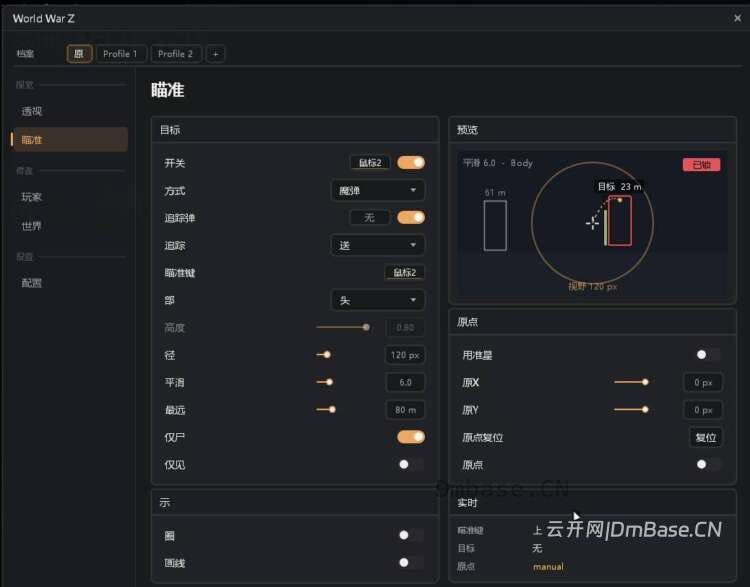Open the 追踪 dropdown

pos(377,245)
